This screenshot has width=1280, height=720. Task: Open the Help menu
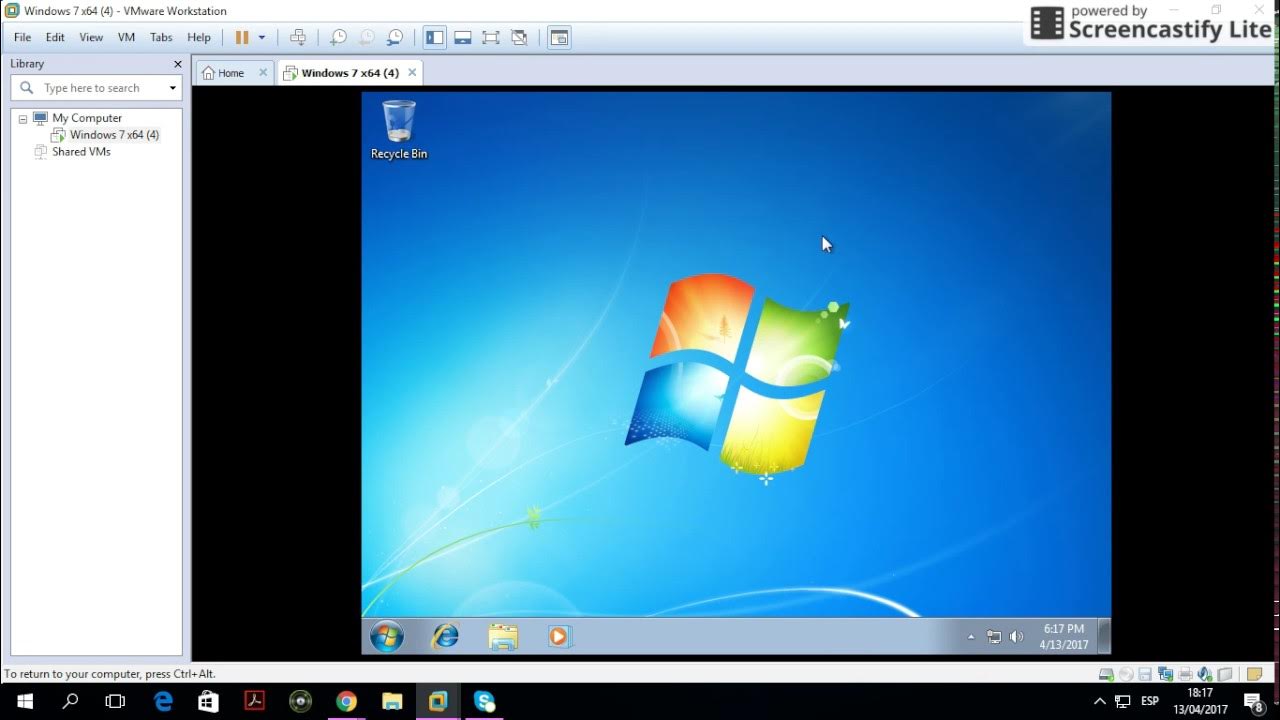[x=199, y=37]
